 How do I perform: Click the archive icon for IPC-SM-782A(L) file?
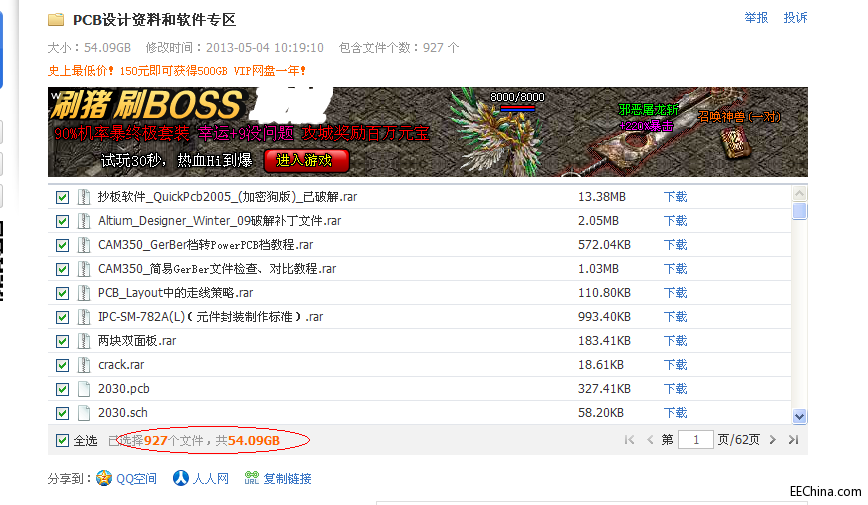click(x=84, y=317)
